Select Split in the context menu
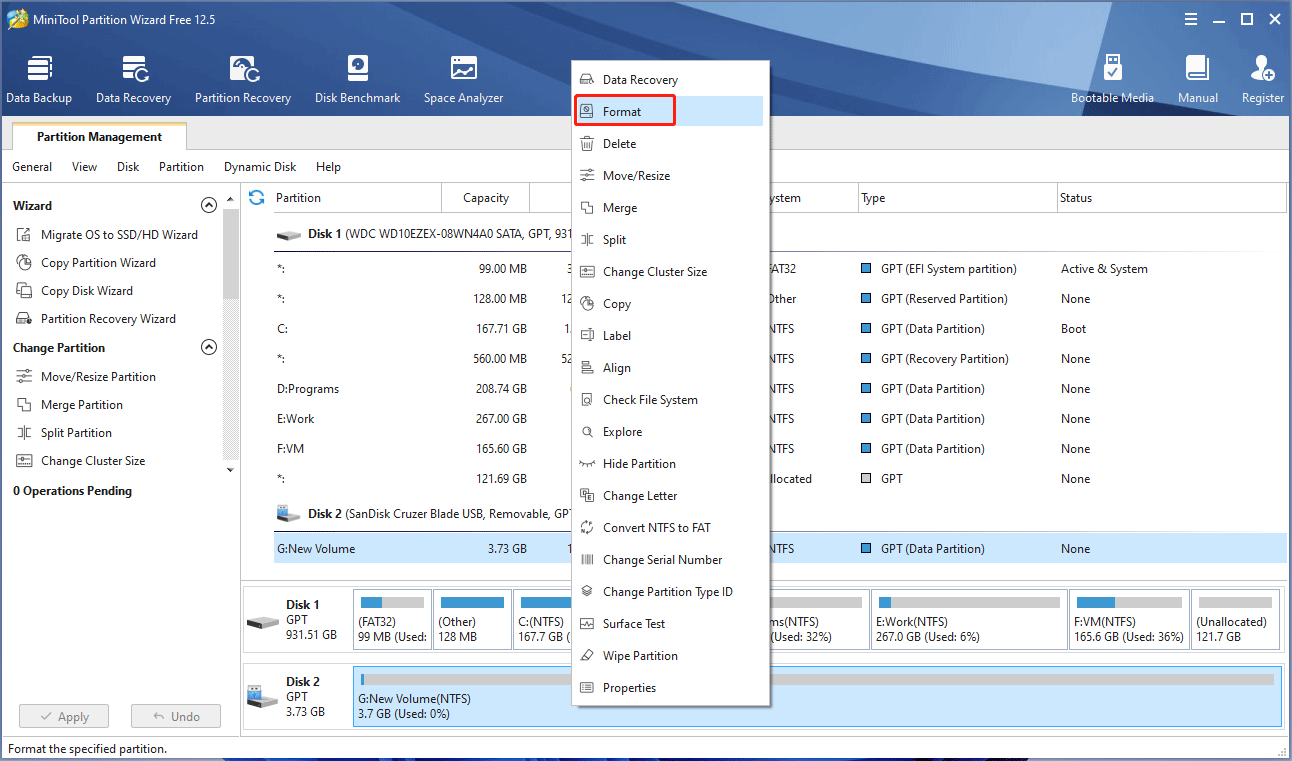Viewport: 1292px width, 761px height. coord(670,240)
